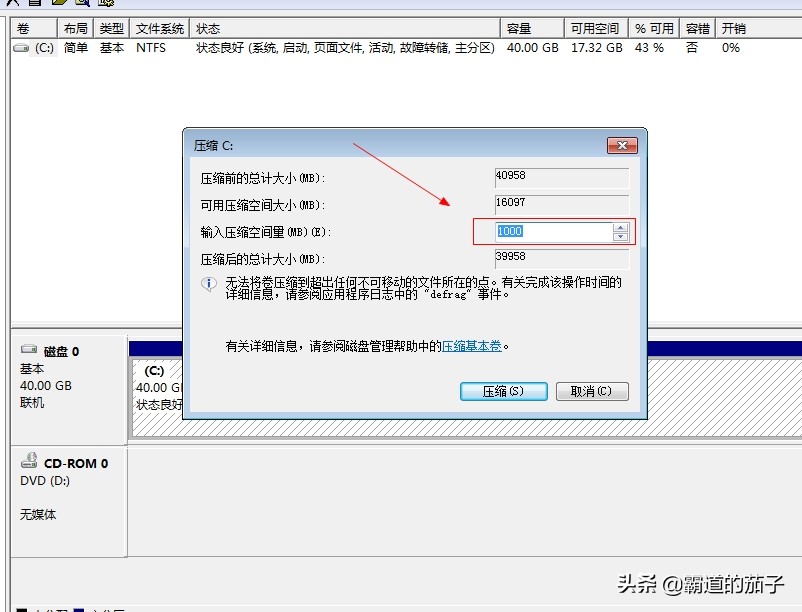Click the 磁盘 0 disk icon
The image size is (802, 612).
26,349
